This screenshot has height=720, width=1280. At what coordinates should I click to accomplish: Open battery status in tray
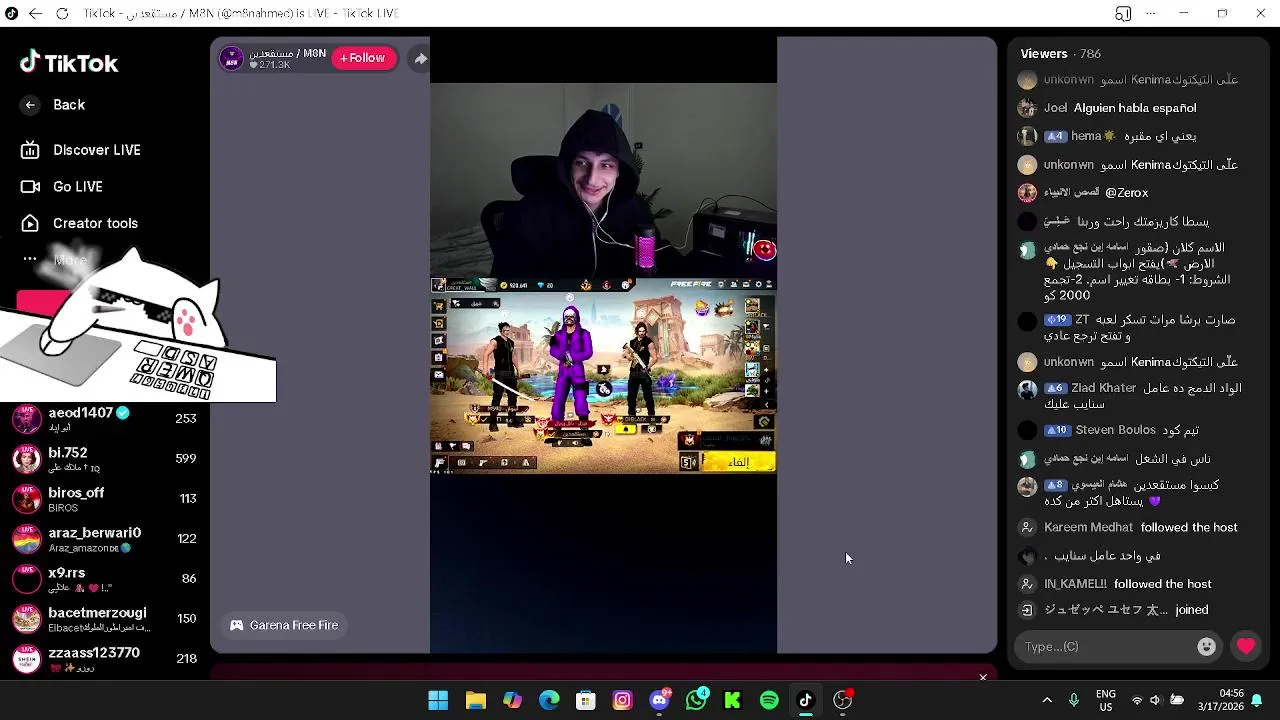(1177, 700)
